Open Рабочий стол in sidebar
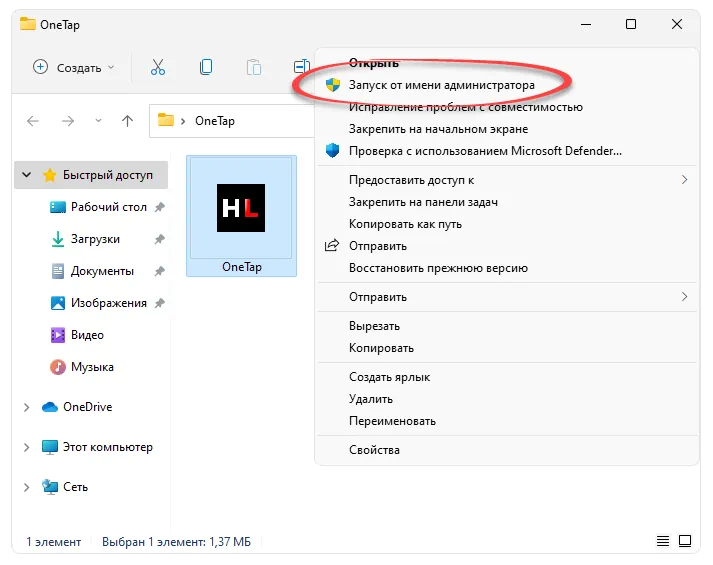This screenshot has height=565, width=713. point(109,207)
